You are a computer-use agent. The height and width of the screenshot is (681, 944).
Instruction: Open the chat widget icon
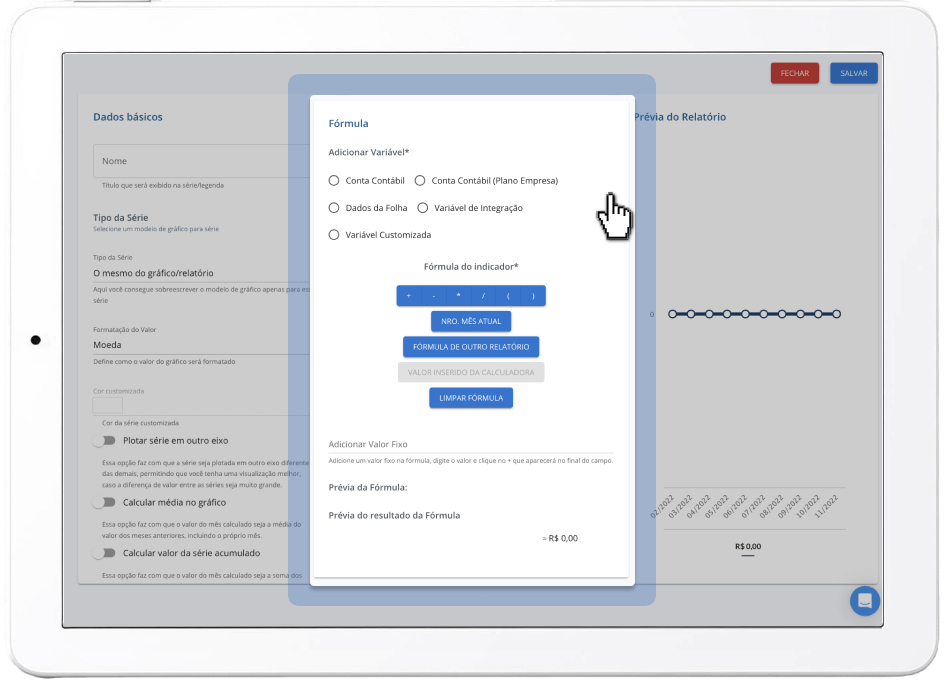click(x=865, y=601)
